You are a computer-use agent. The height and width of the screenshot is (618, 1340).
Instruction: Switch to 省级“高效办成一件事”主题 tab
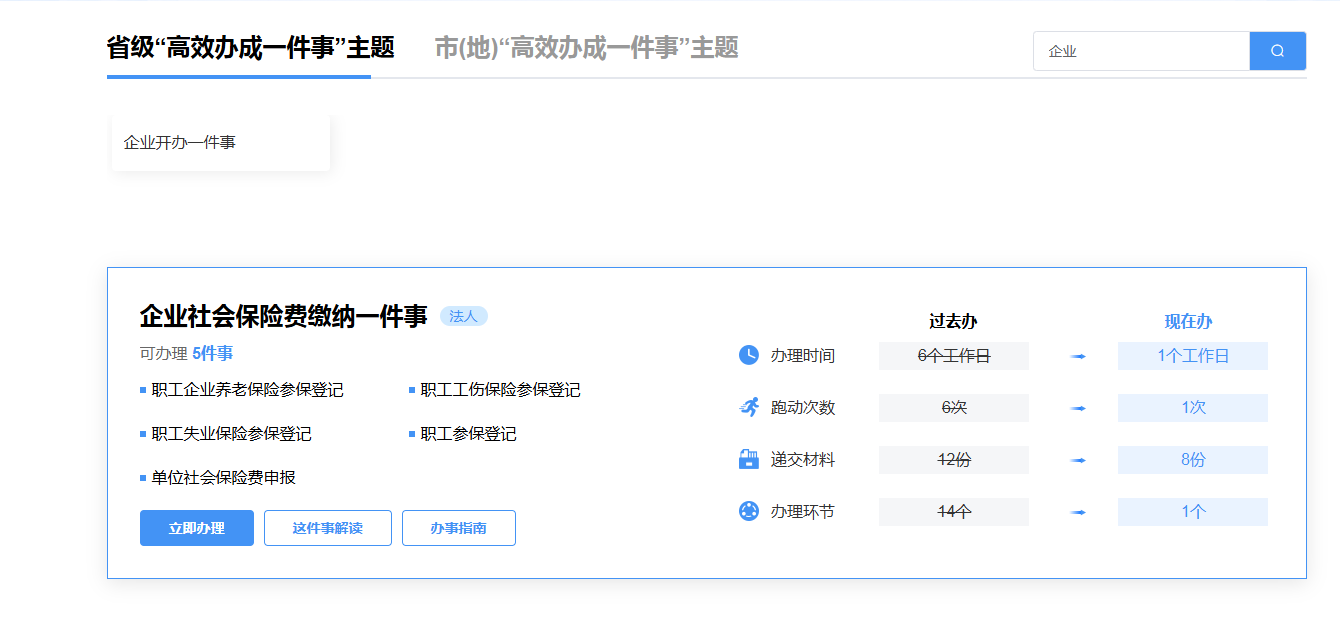point(250,48)
